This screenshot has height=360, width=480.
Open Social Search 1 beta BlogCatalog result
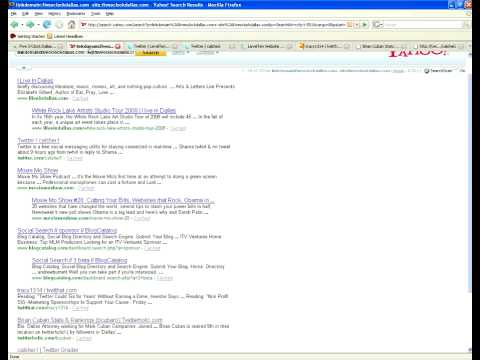(x=79, y=260)
